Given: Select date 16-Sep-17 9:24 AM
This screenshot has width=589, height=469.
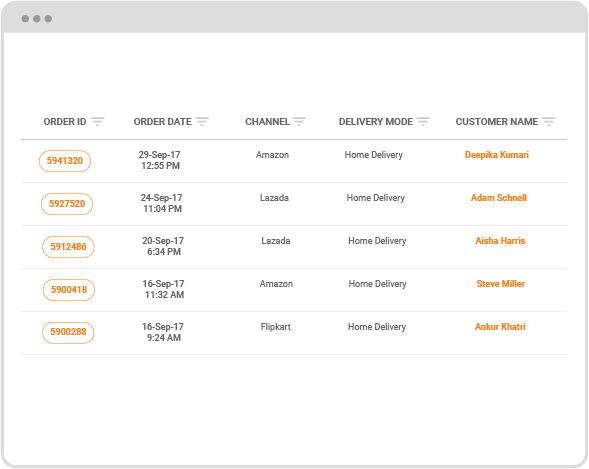Looking at the screenshot, I should [163, 332].
